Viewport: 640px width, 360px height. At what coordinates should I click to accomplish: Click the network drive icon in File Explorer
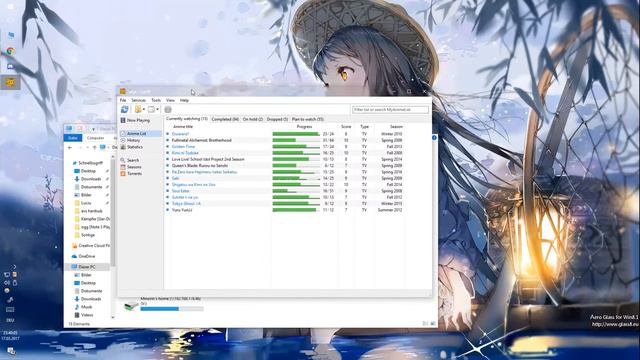(x=131, y=305)
